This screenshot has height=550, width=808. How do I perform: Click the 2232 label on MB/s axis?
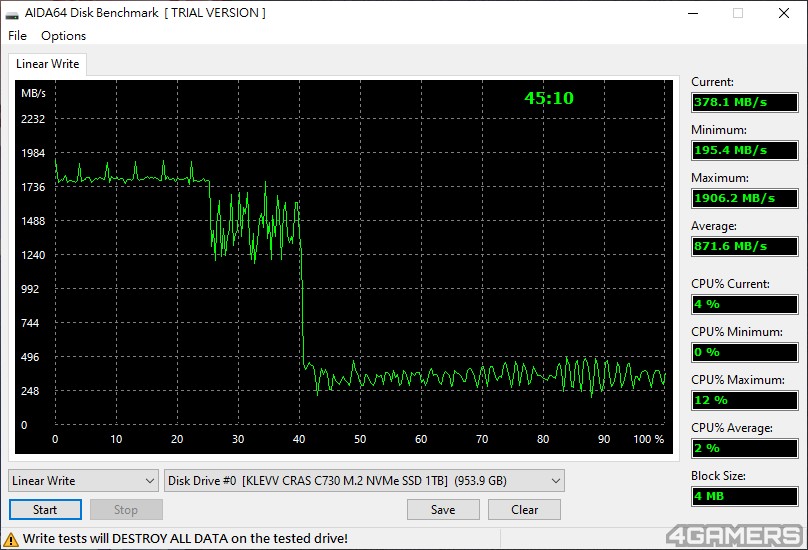pos(33,119)
